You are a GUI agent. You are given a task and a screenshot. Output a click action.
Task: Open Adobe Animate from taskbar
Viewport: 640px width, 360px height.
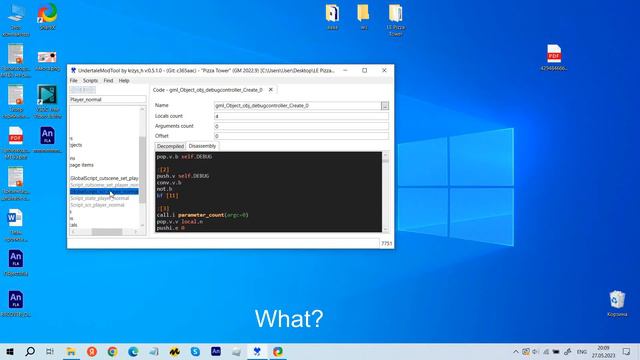pos(216,351)
